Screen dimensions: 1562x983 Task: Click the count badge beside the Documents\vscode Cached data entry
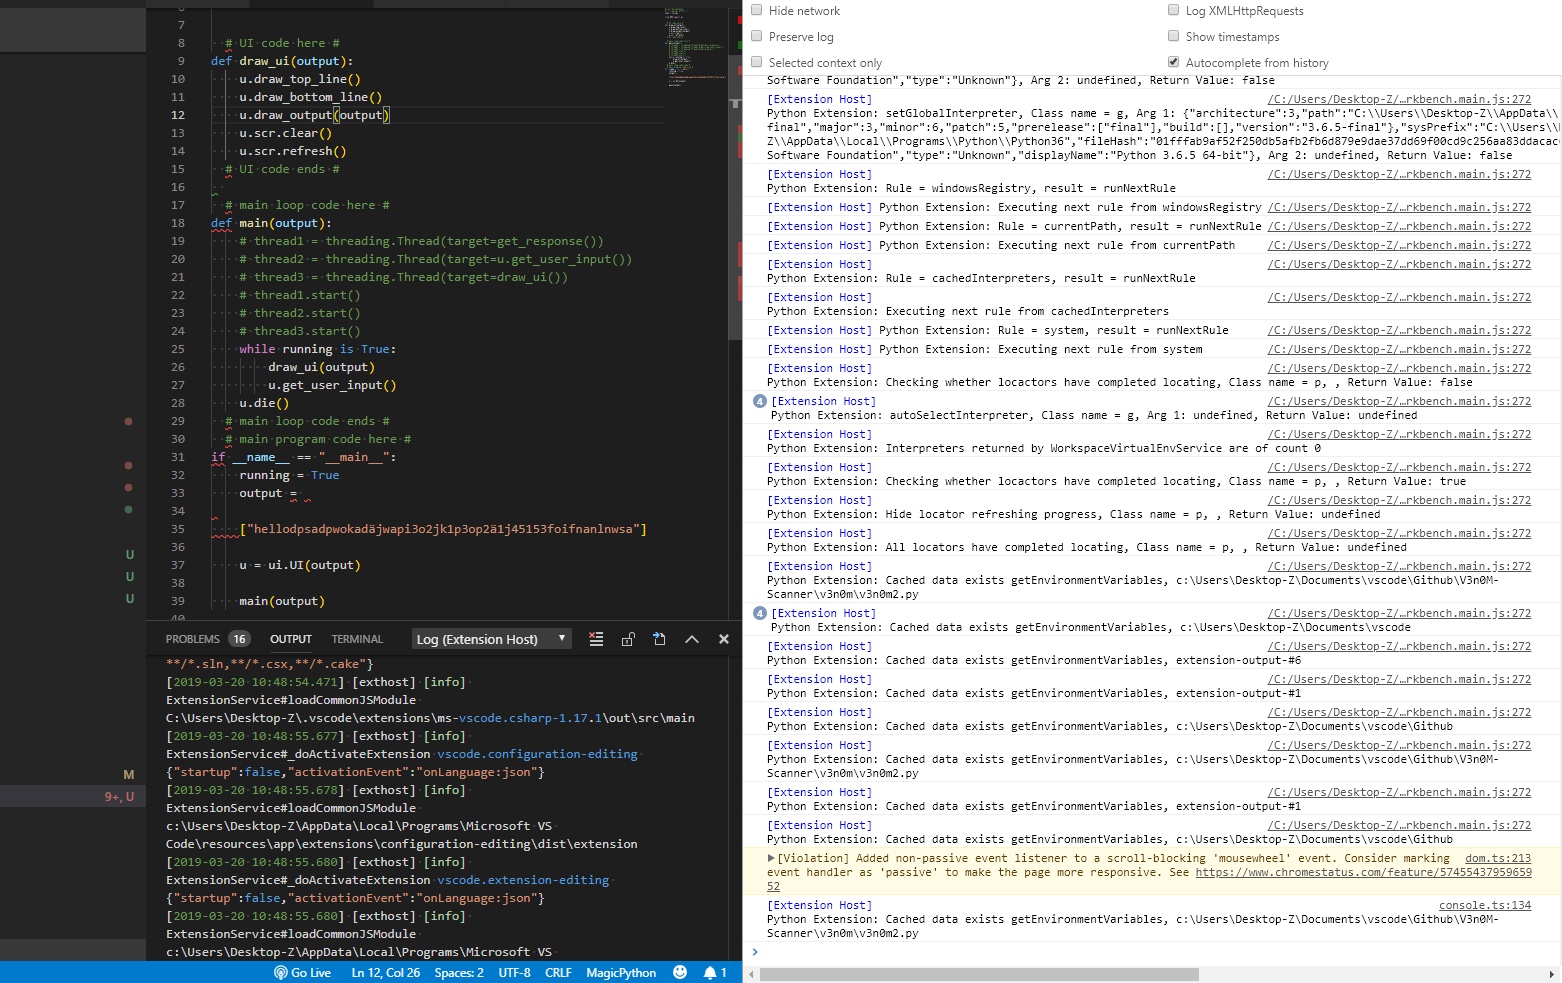tap(759, 613)
